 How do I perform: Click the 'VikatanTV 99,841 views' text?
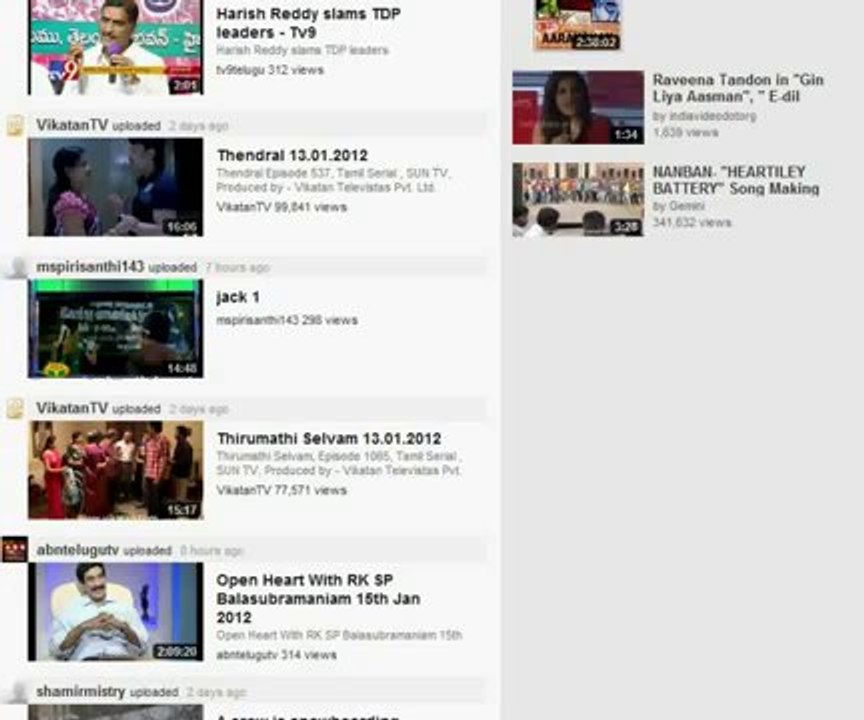pos(281,207)
